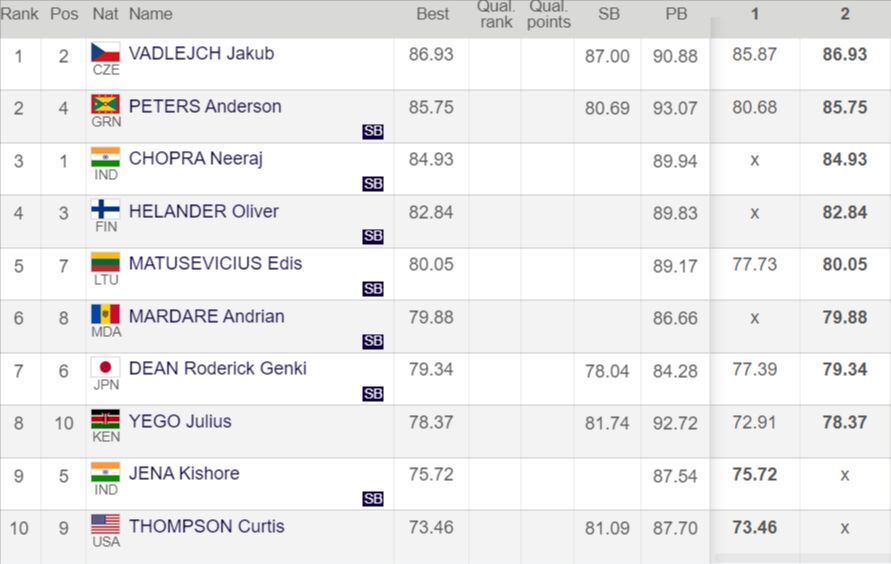Click the SB badge in Jena's row

[x=373, y=499]
